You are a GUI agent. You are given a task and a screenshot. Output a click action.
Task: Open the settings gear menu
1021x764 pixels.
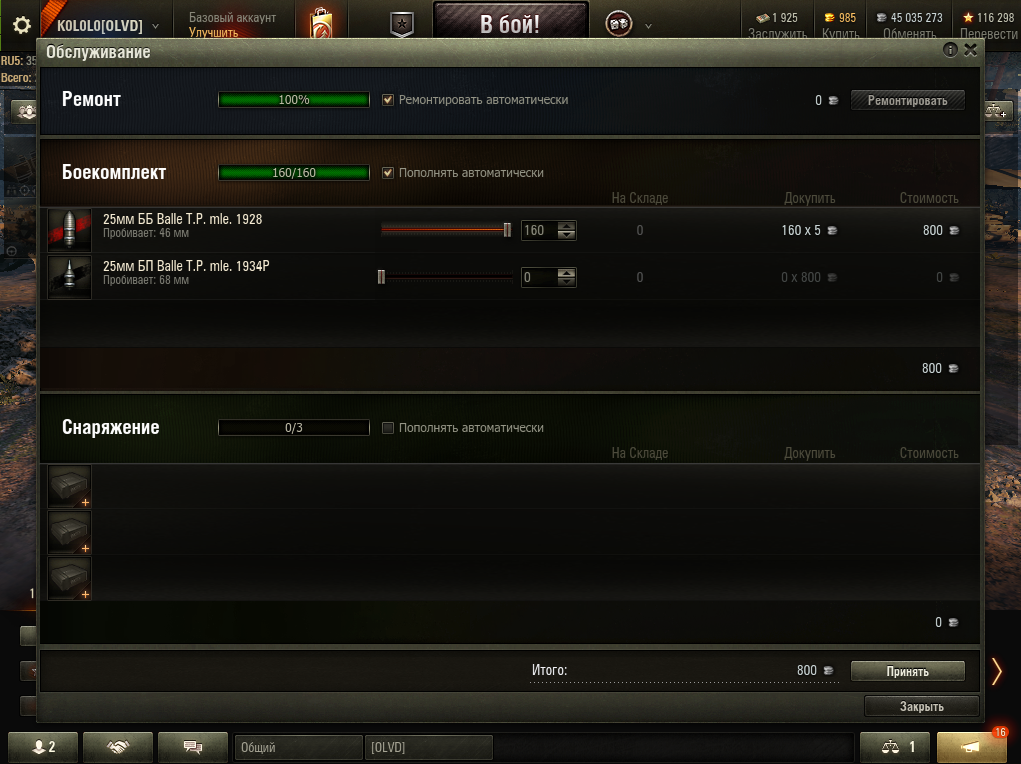[21, 25]
